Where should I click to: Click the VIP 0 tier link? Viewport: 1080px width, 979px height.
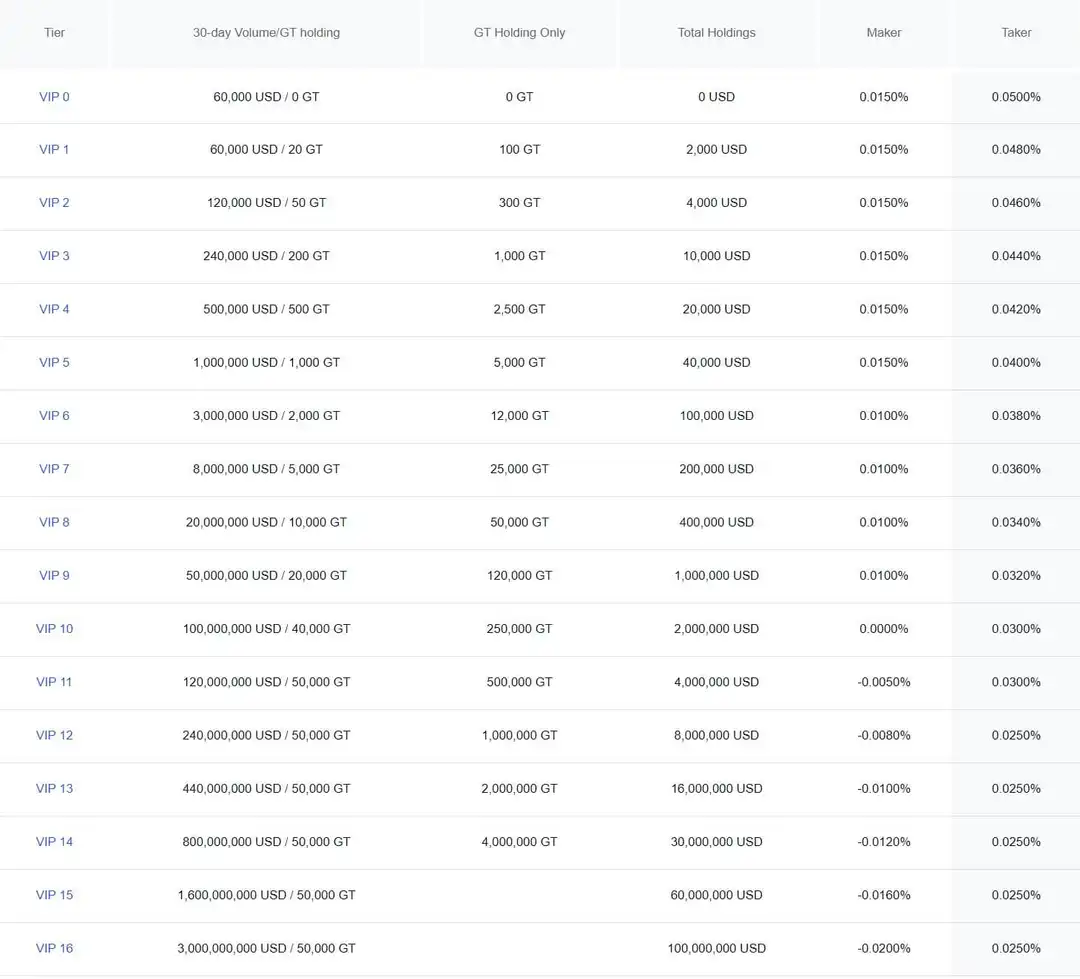[x=54, y=97]
